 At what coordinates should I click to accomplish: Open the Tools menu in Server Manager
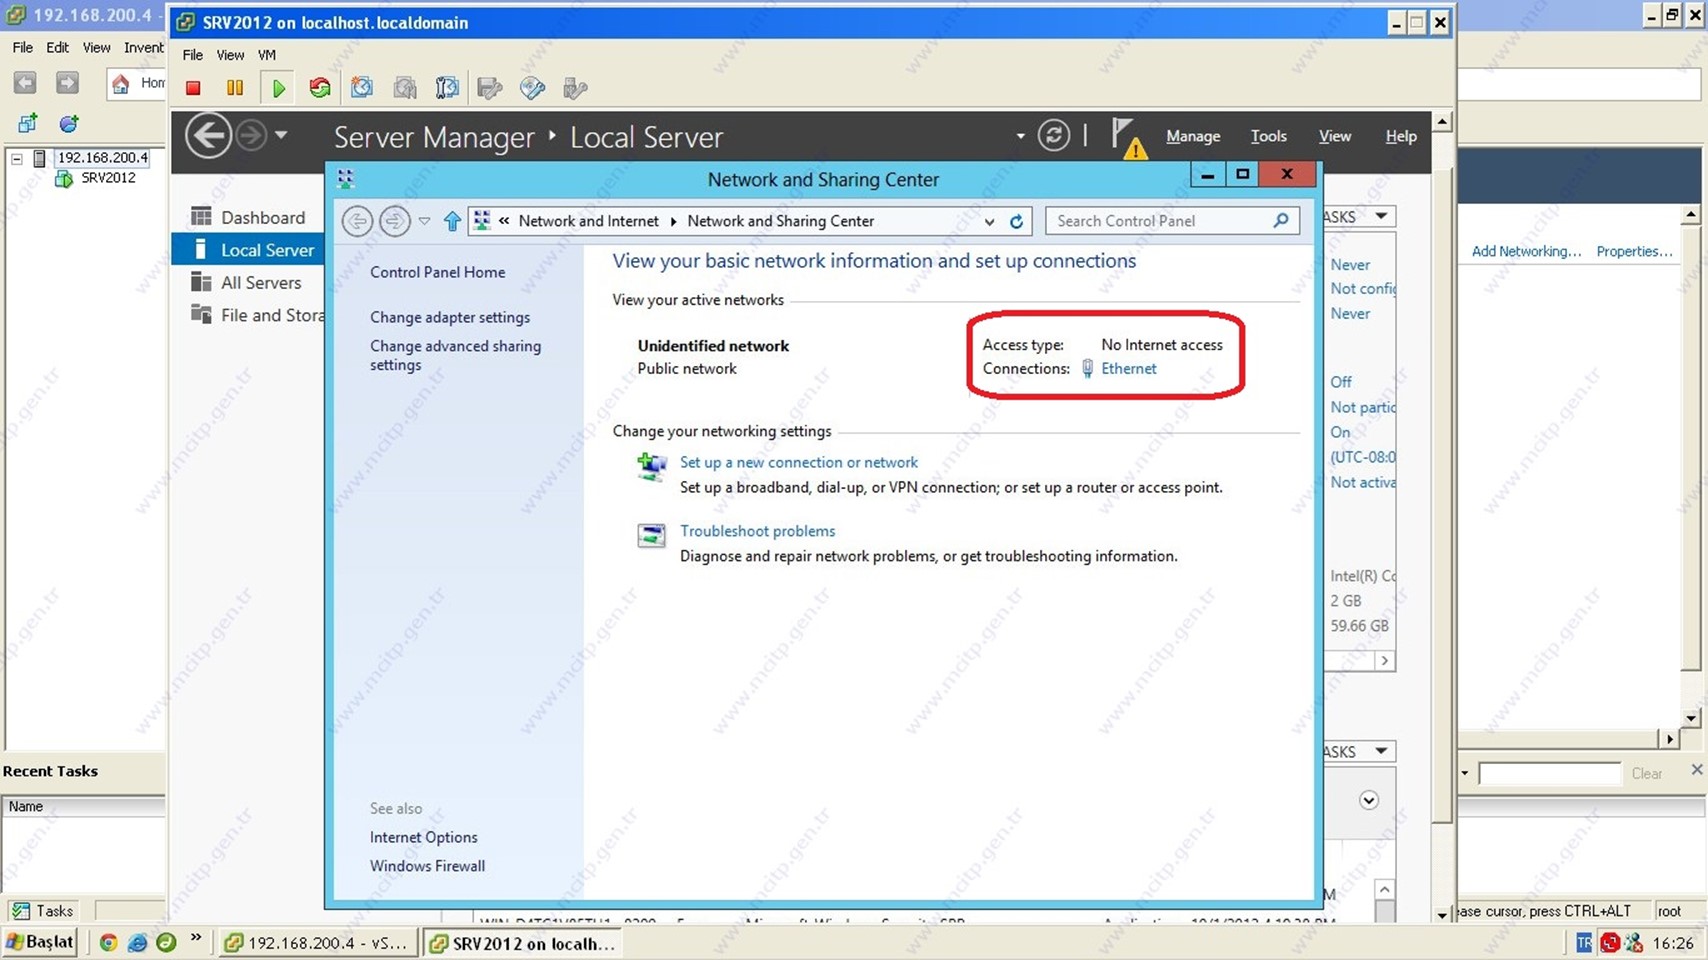pos(1268,136)
